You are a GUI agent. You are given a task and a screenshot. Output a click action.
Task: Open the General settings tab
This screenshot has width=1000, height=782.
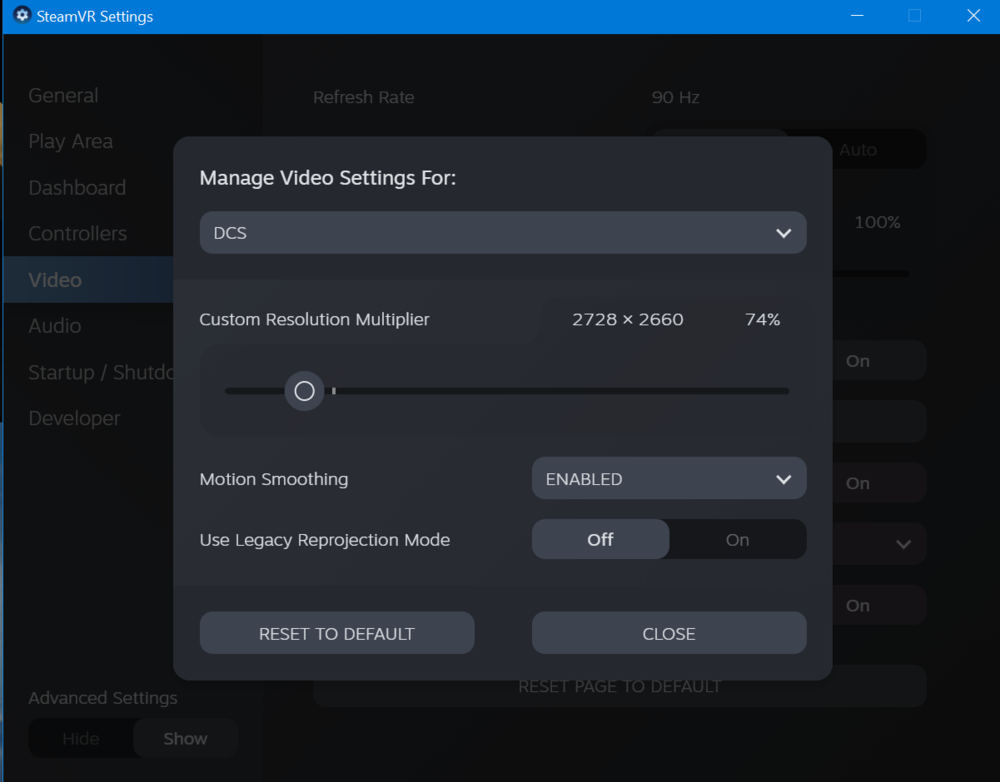(x=63, y=96)
